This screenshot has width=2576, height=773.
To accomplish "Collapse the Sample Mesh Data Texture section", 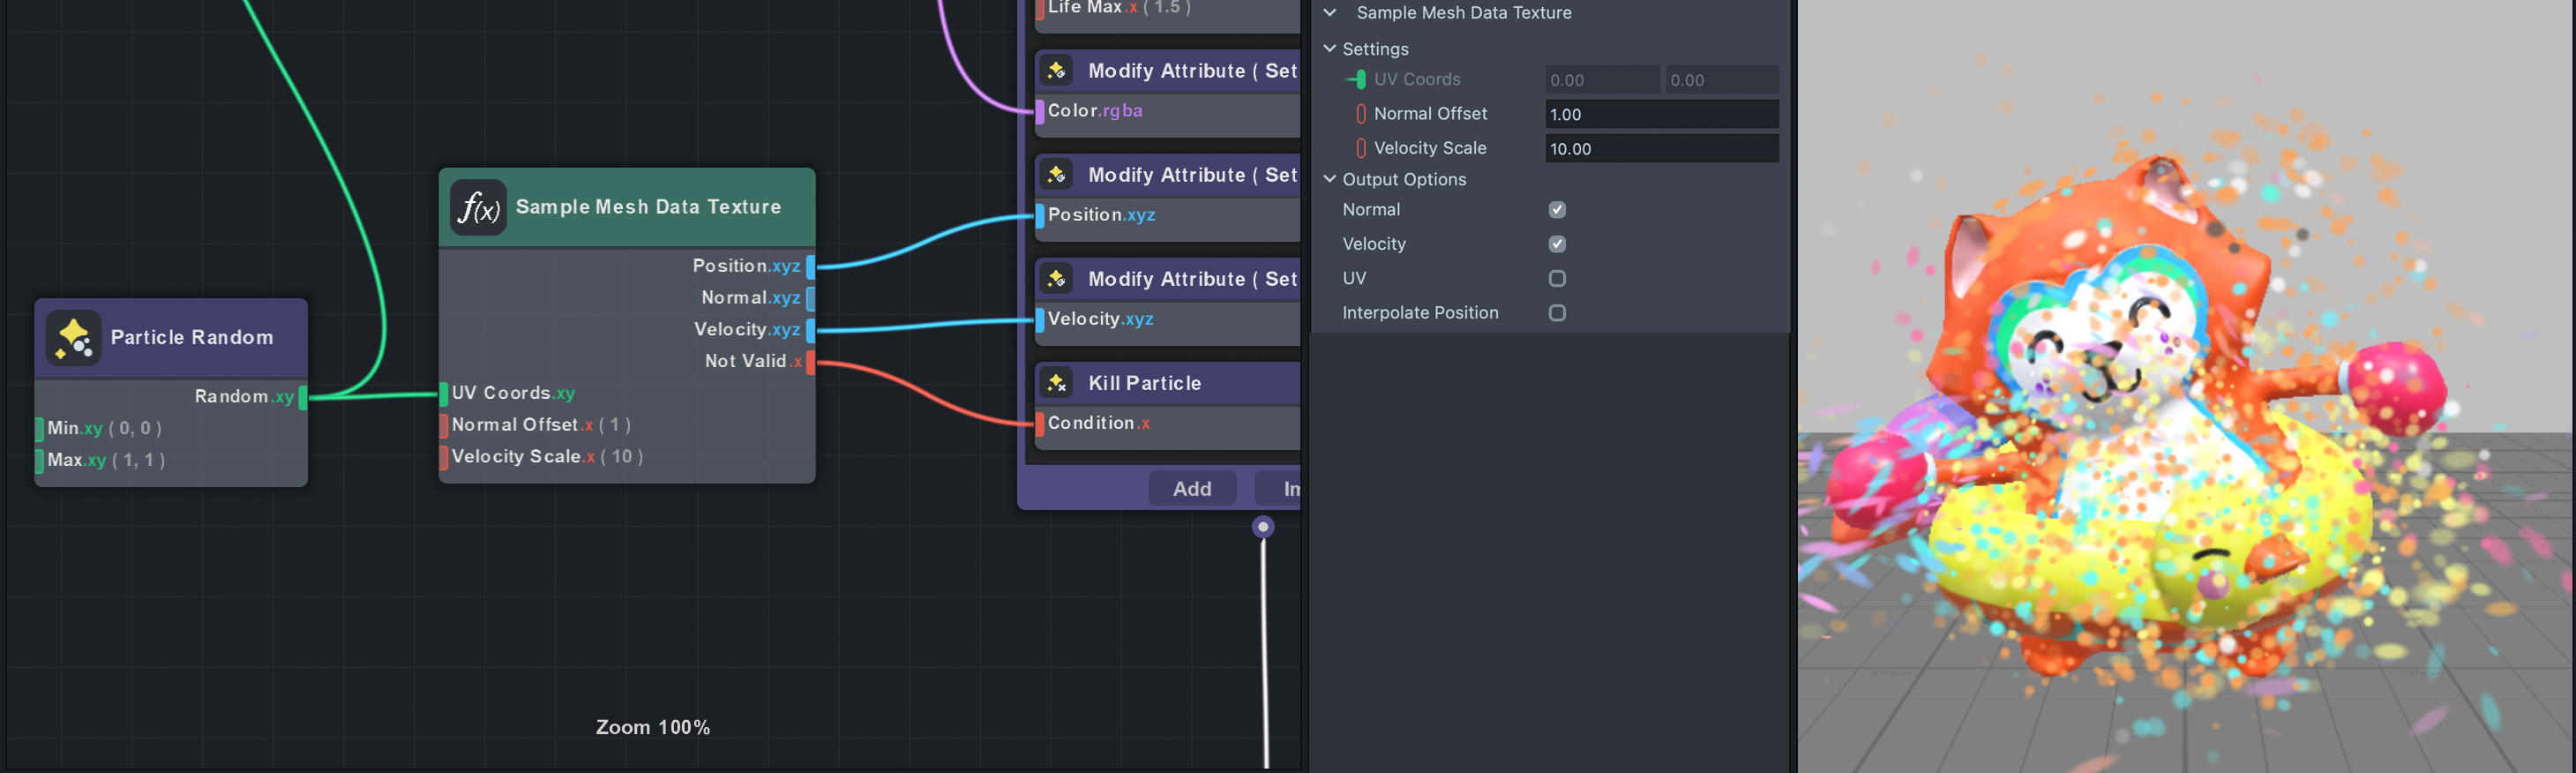I will (x=1330, y=13).
